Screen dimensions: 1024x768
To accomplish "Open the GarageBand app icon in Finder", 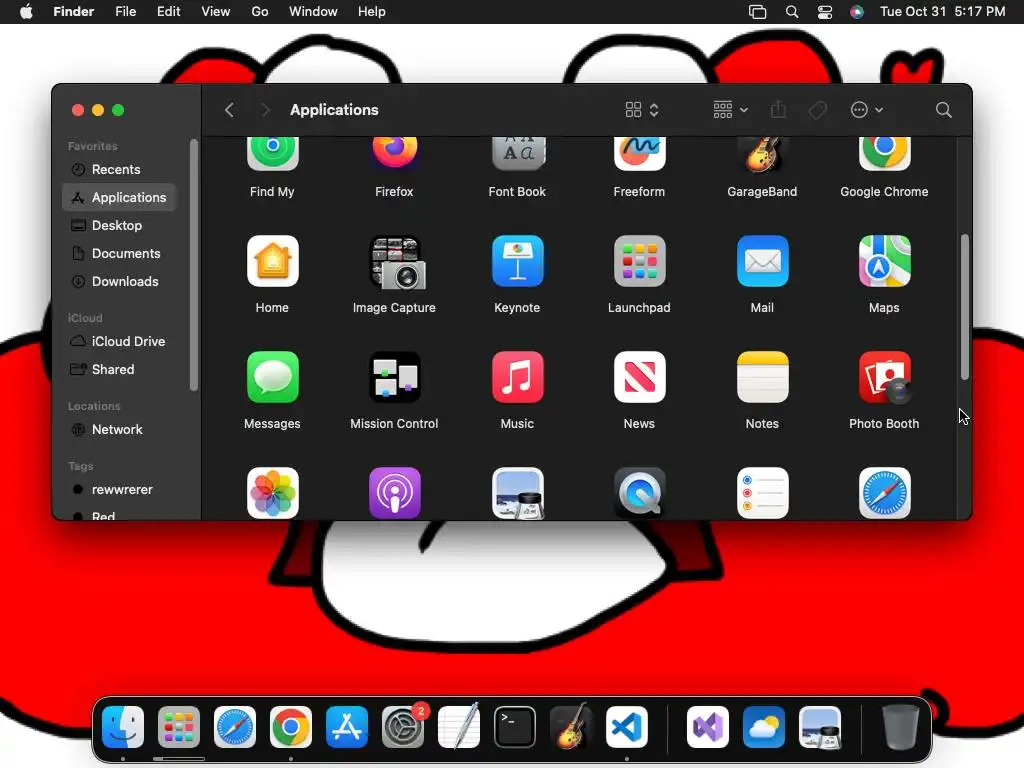I will click(762, 154).
